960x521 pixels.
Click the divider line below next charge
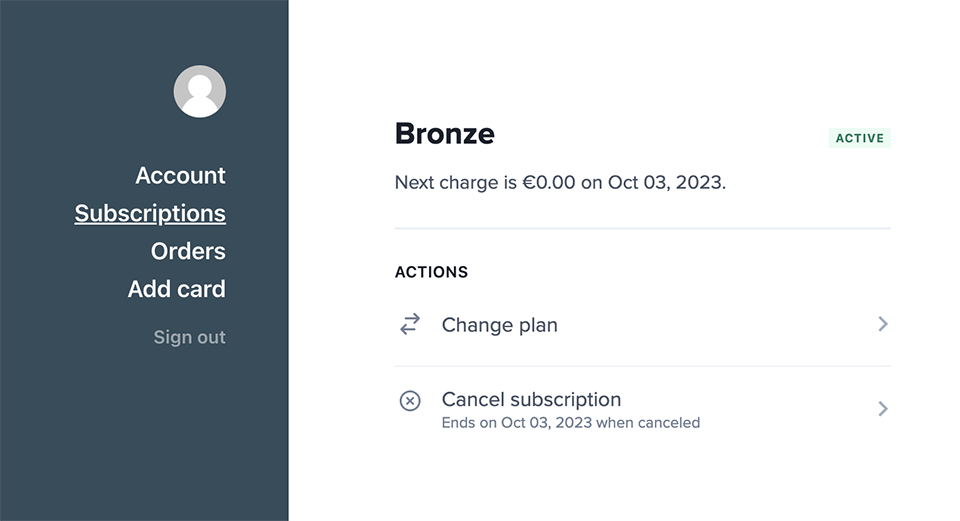coord(642,229)
